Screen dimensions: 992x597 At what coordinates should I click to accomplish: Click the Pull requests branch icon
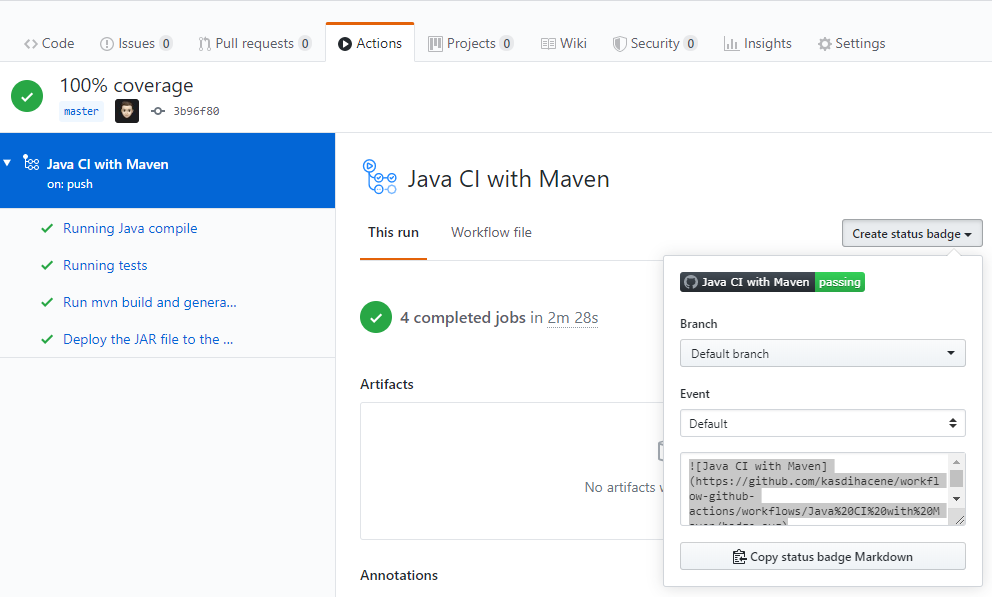pyautogui.click(x=204, y=44)
